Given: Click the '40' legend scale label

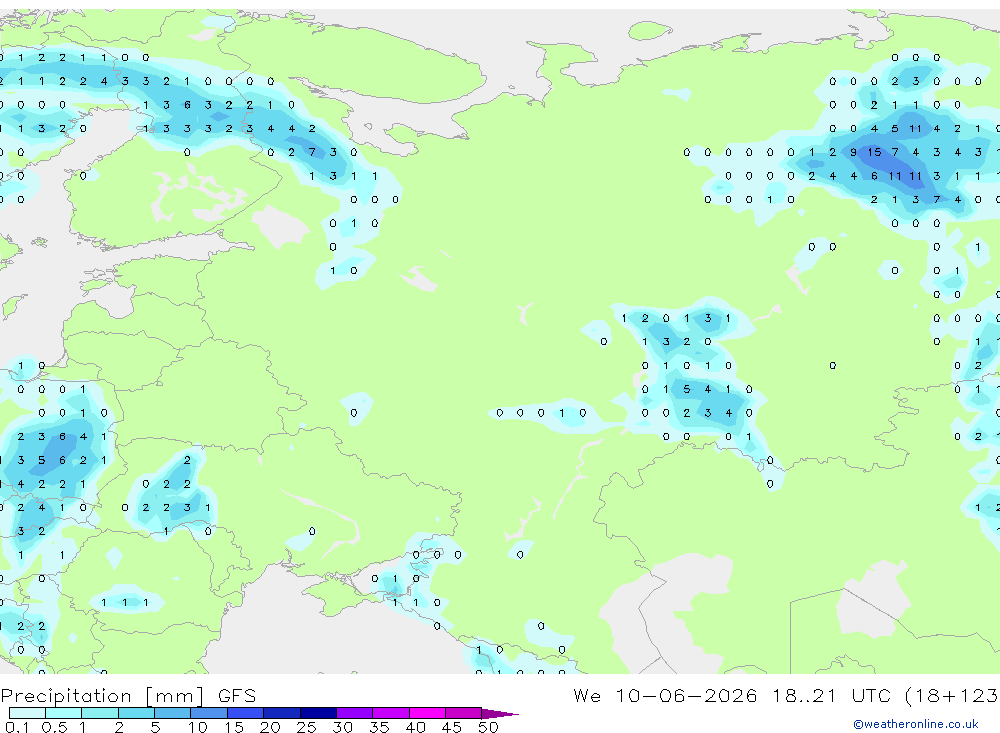Looking at the screenshot, I should pyautogui.click(x=415, y=727).
